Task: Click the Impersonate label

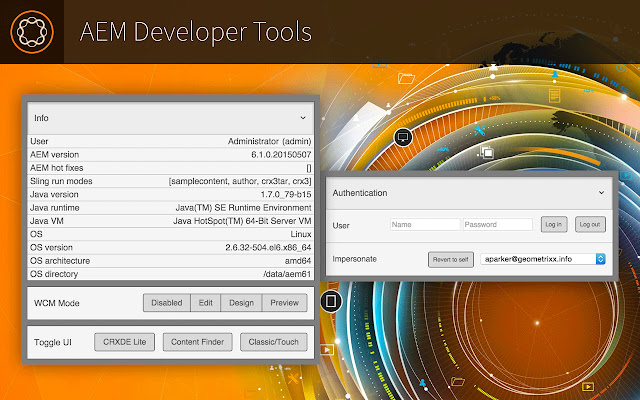Action: pyautogui.click(x=354, y=259)
